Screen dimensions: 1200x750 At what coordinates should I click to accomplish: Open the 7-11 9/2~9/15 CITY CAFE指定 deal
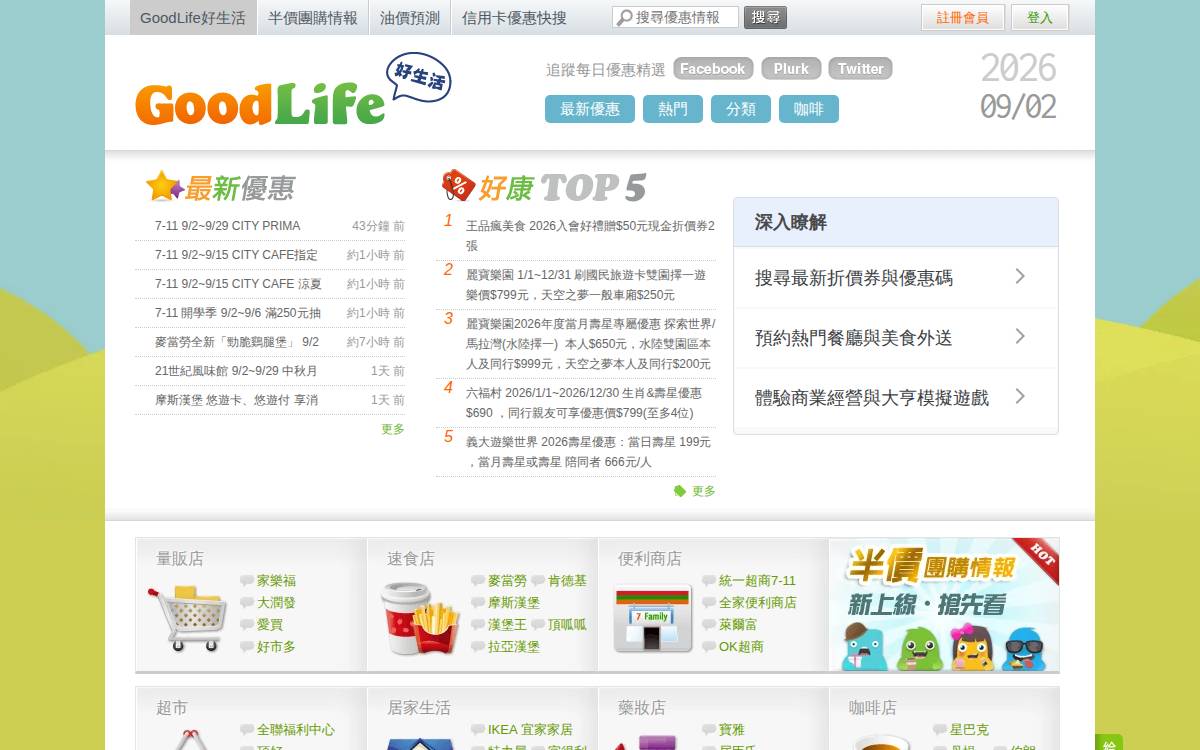(x=236, y=255)
